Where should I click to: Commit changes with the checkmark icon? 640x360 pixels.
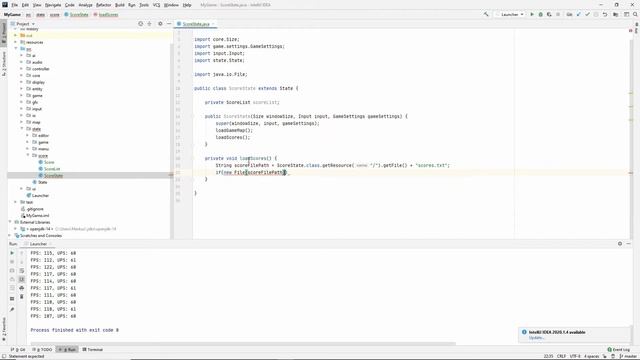point(587,14)
